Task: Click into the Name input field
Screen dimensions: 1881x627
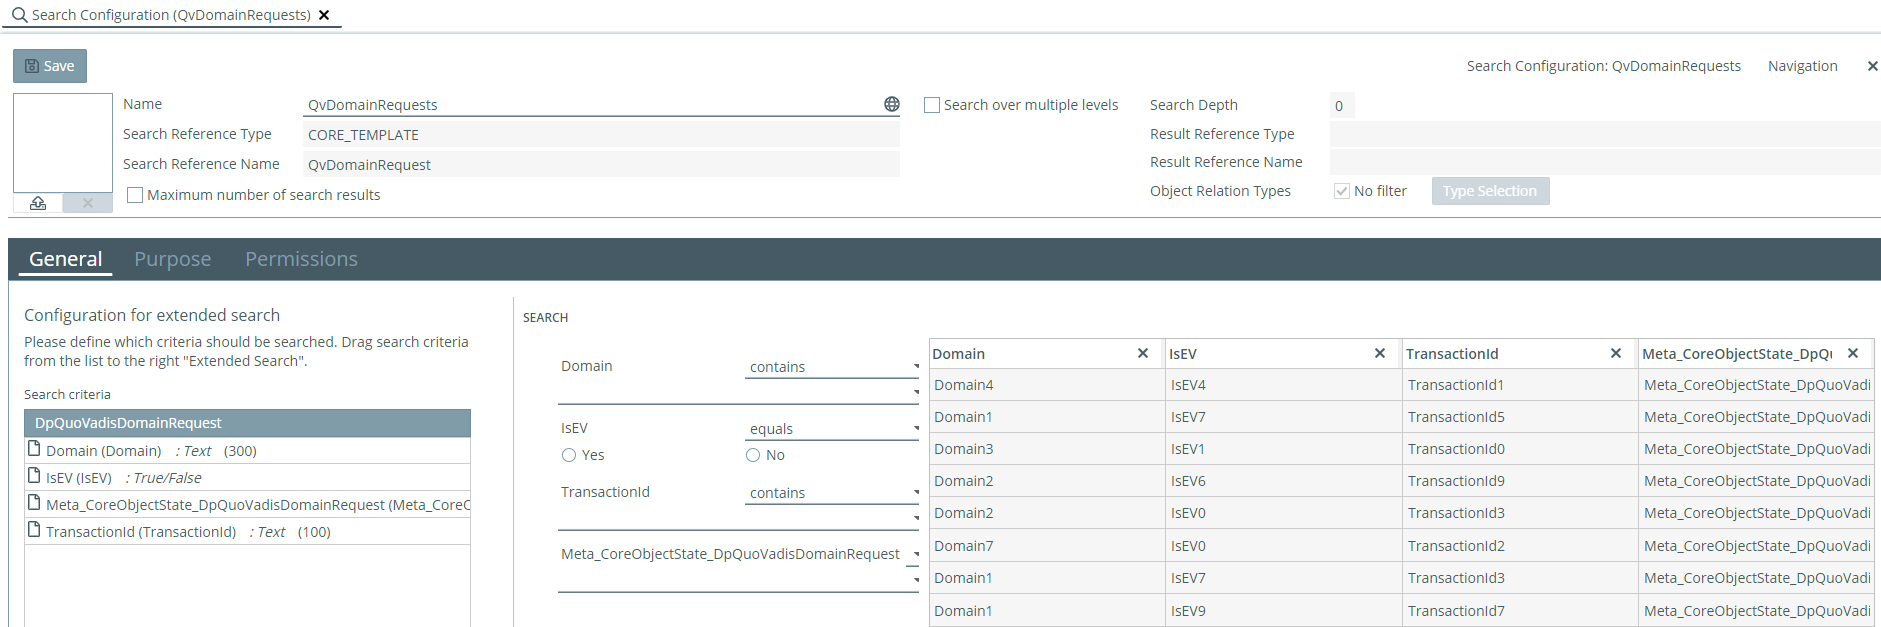Action: pos(590,105)
